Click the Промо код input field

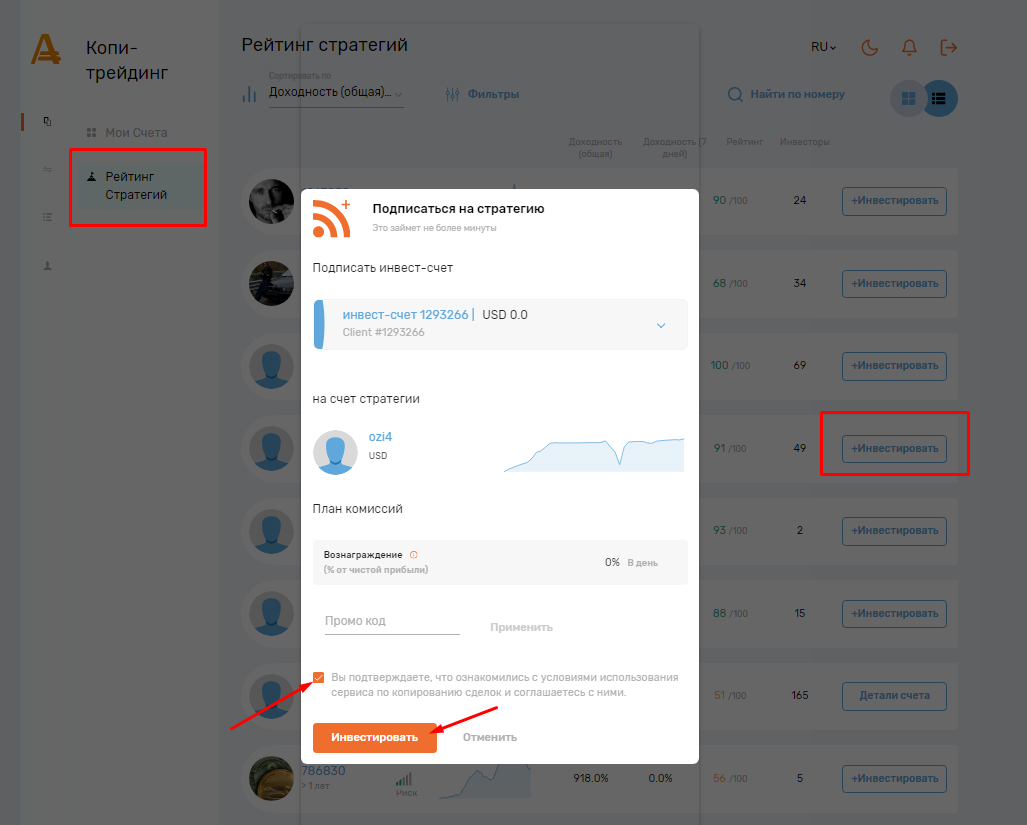[391, 621]
